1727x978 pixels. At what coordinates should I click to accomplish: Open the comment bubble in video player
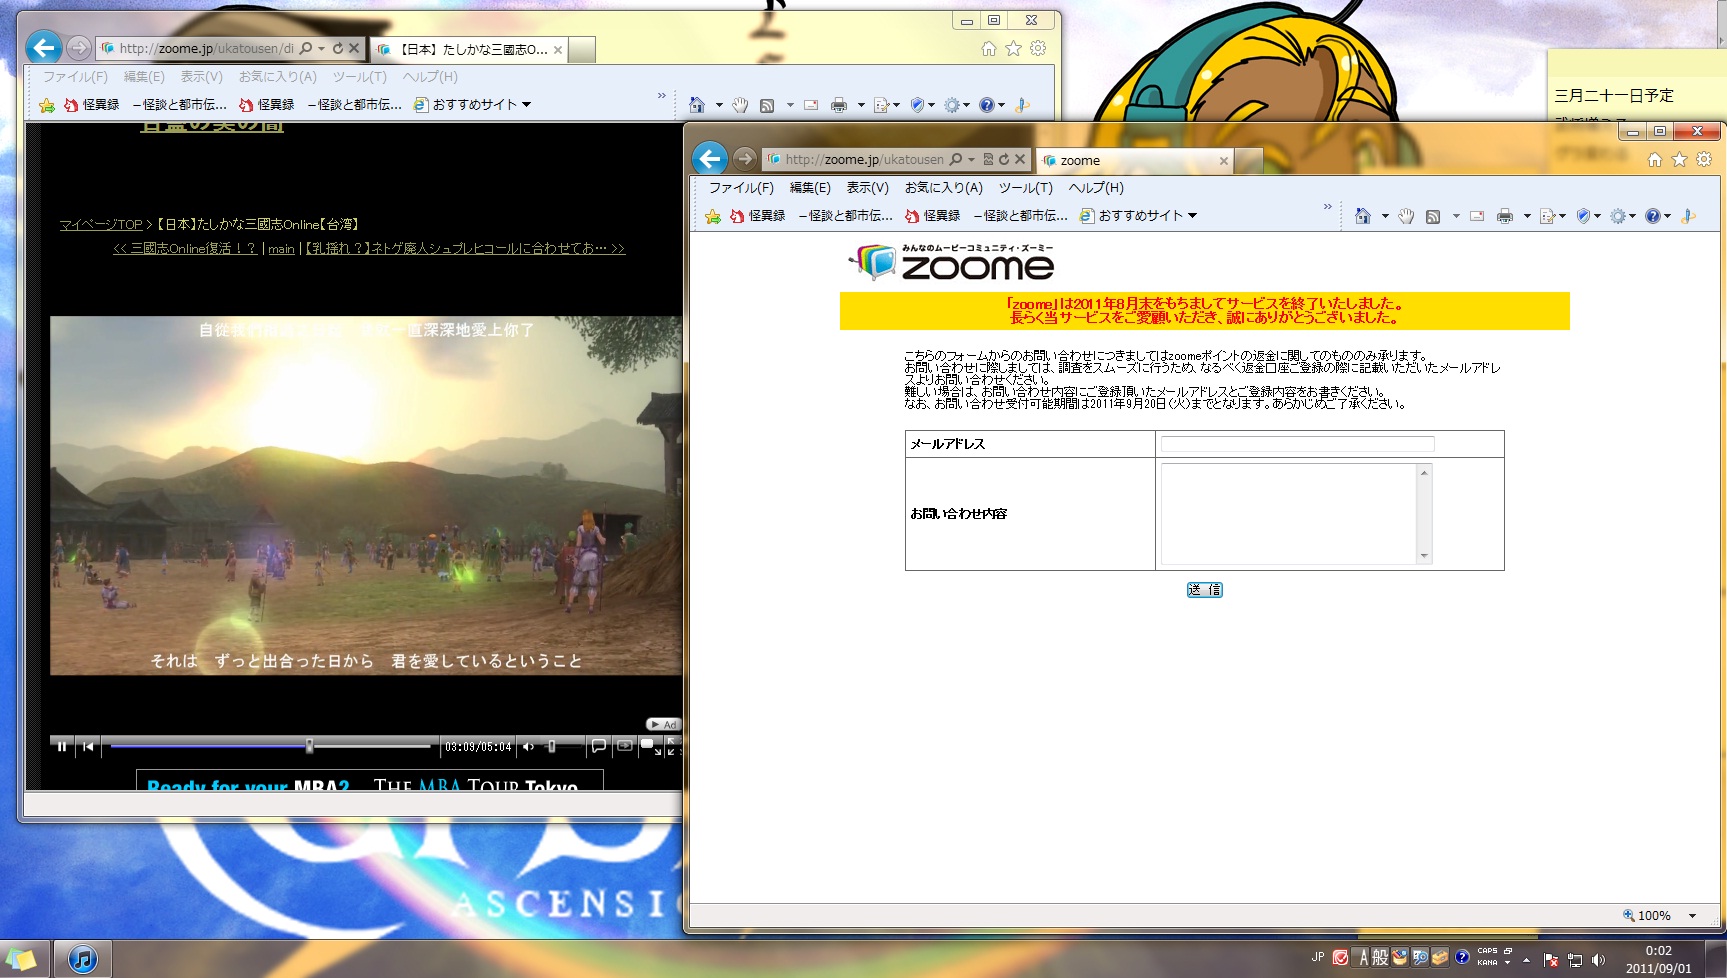pos(598,746)
